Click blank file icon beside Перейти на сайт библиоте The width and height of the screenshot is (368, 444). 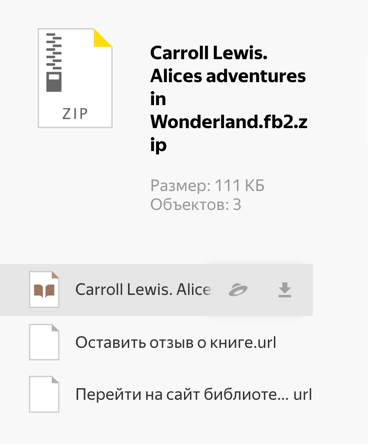[x=44, y=395]
